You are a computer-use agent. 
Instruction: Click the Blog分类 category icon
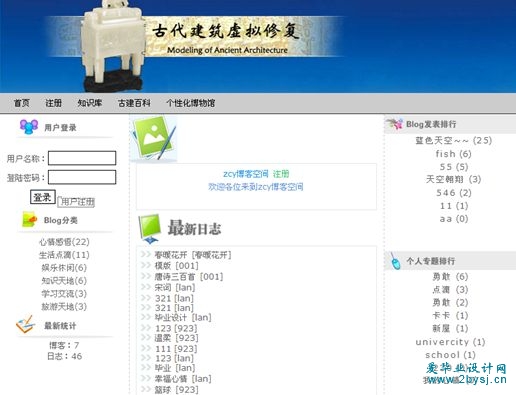pyautogui.click(x=29, y=219)
